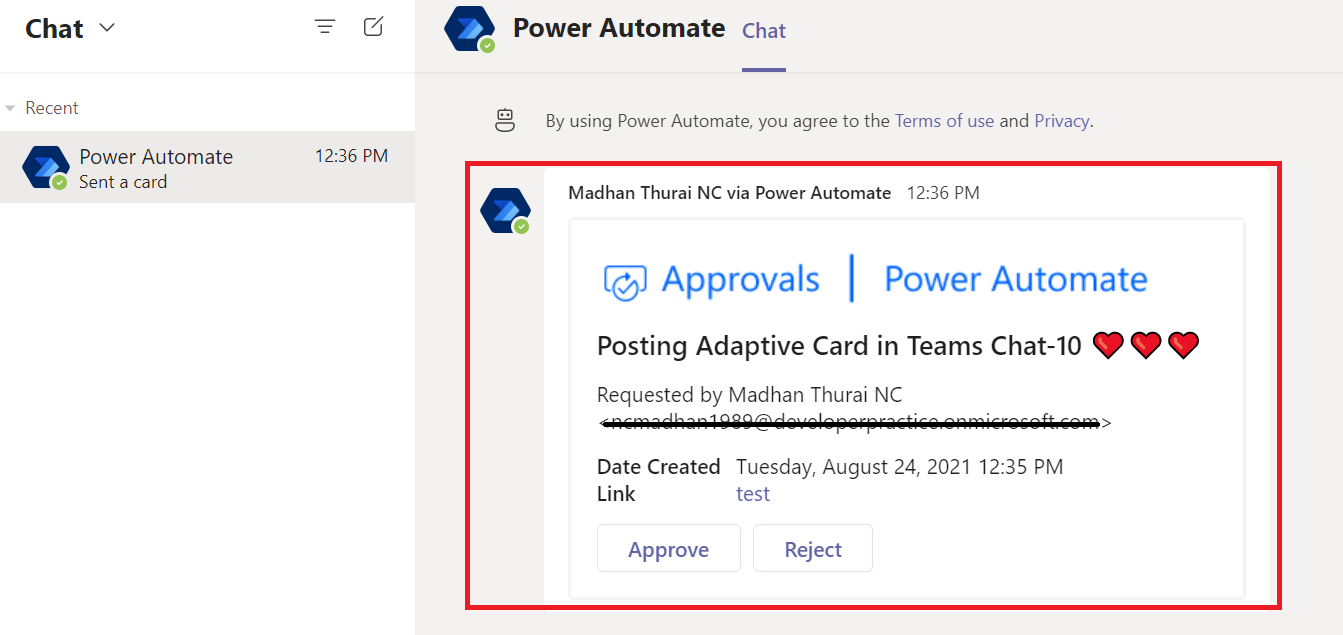Open the chat filter icon
1343x635 pixels.
(x=325, y=27)
